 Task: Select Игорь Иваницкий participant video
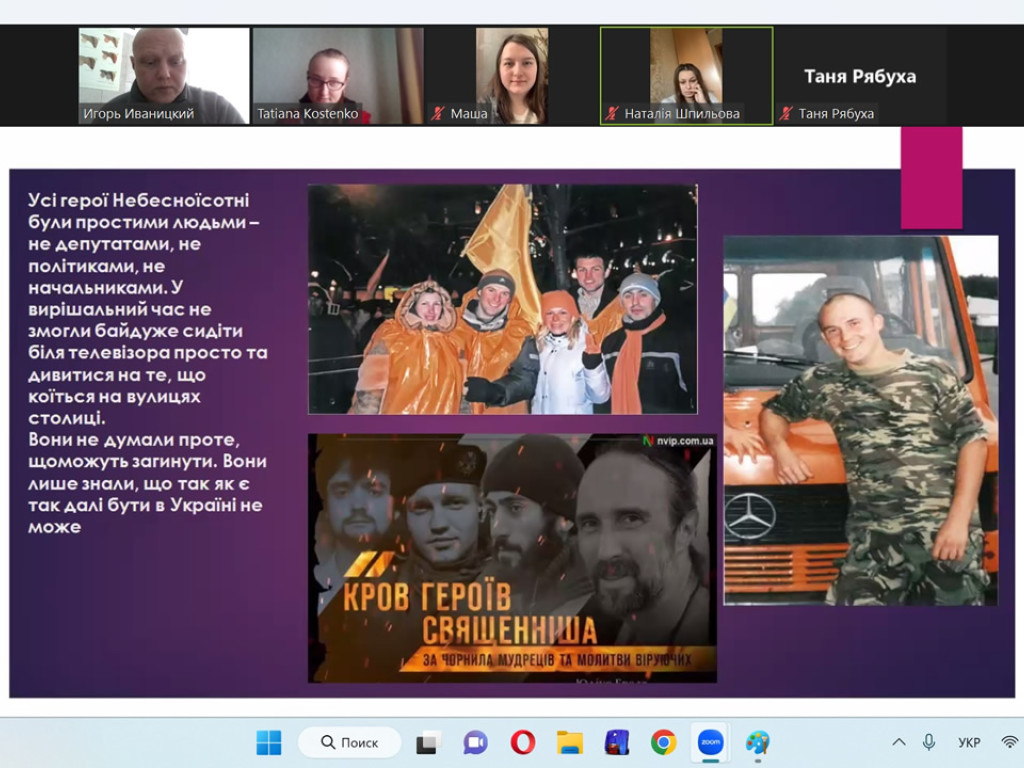(x=163, y=76)
